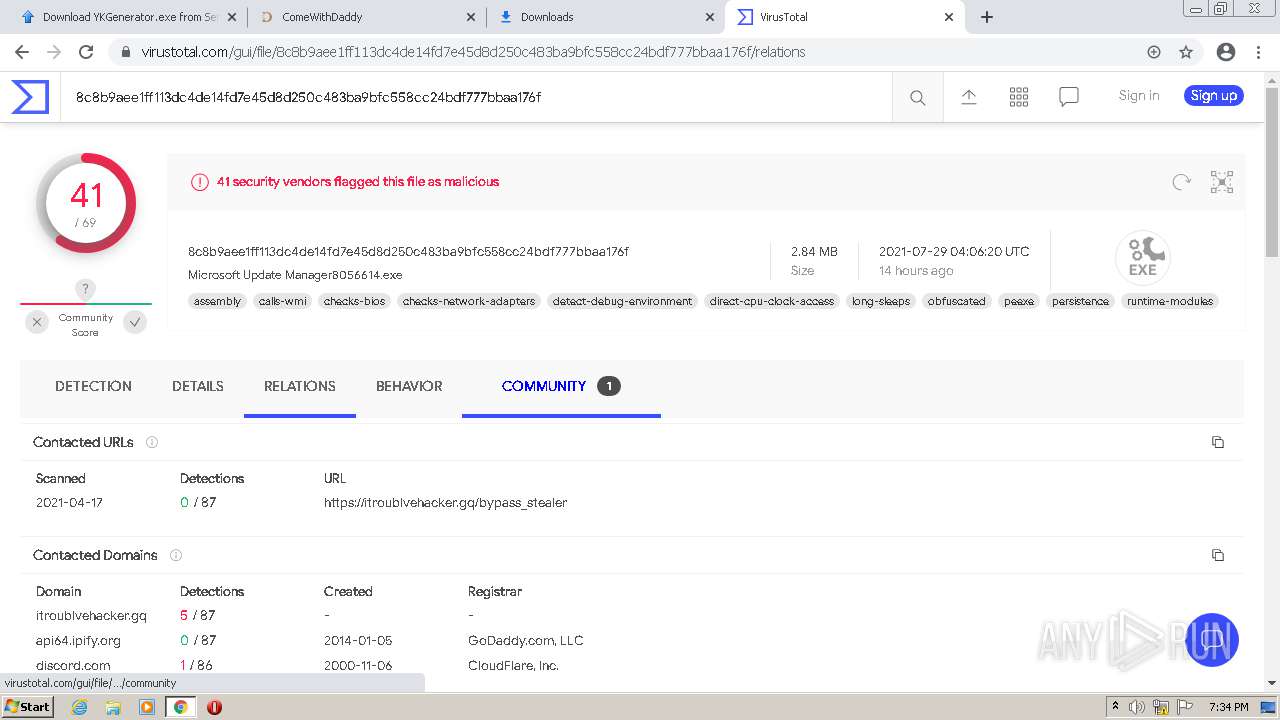1280x720 pixels.
Task: Click the hash search input field
Action: point(476,97)
